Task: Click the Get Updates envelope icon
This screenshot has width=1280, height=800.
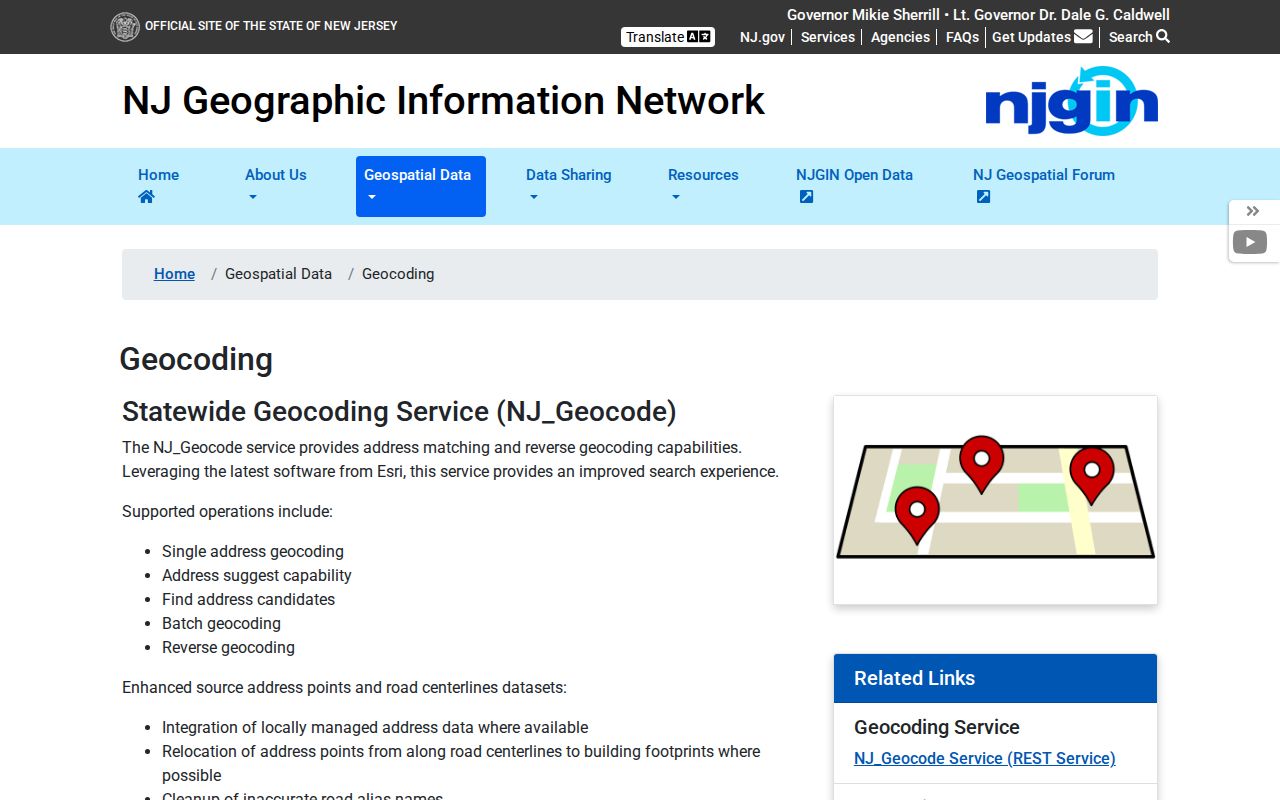Action: tap(1083, 37)
